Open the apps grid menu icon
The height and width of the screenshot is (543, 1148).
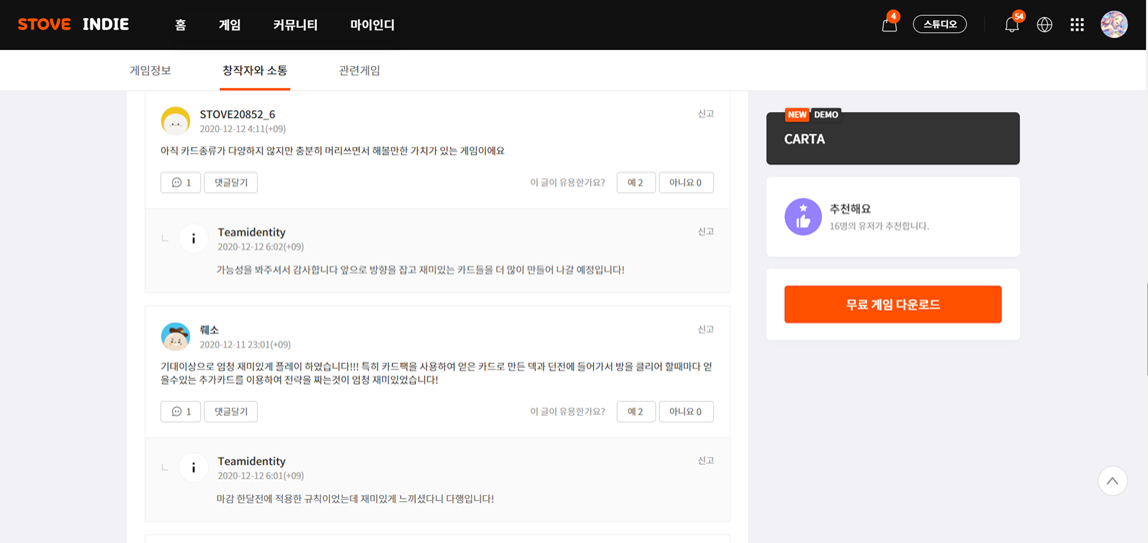coord(1077,25)
